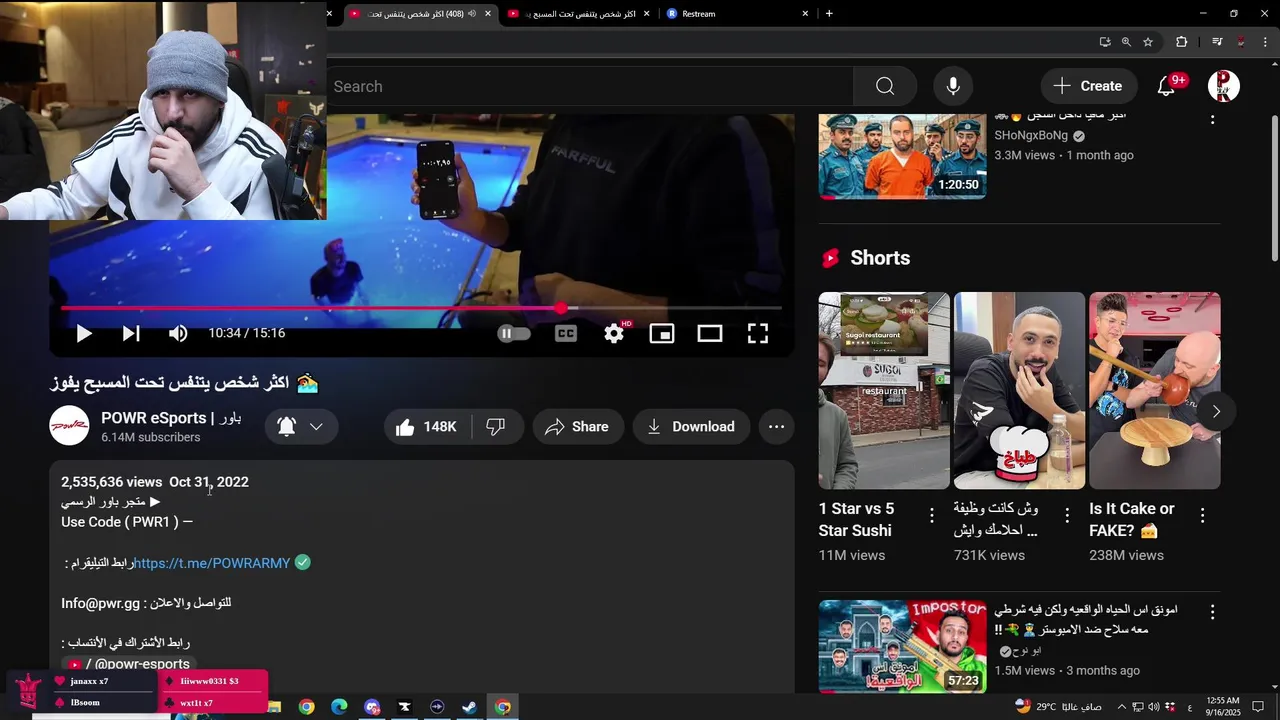The height and width of the screenshot is (720, 1280).
Task: Open the notifications bell showing 9+
Action: point(1167,86)
